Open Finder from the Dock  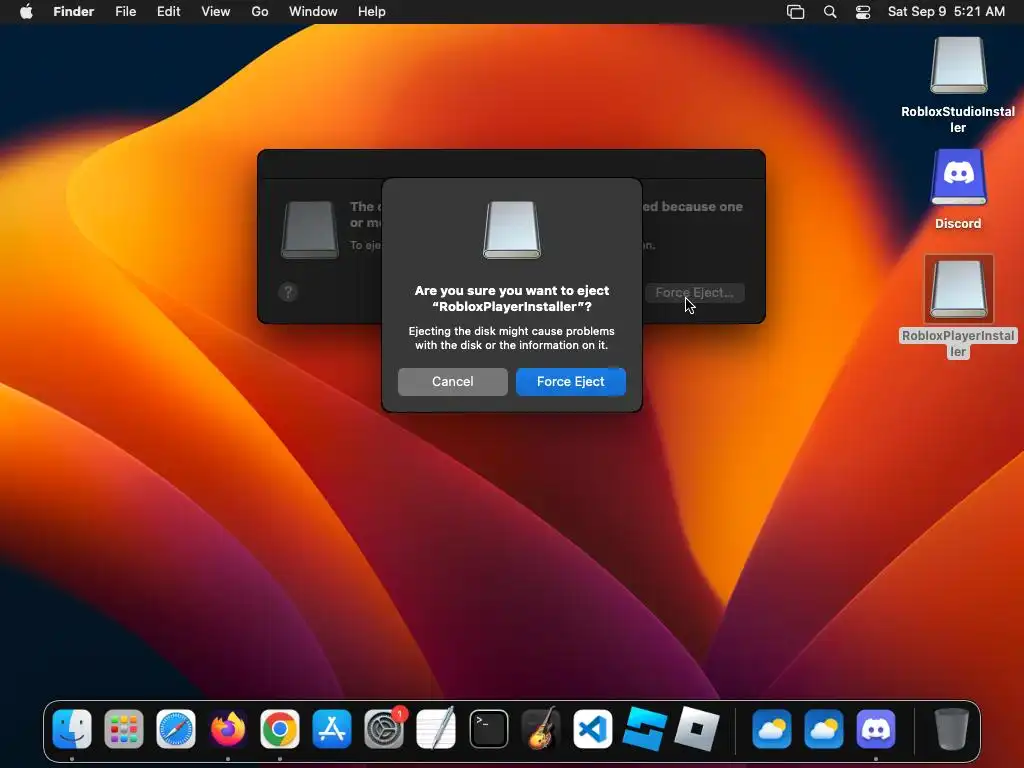72,729
